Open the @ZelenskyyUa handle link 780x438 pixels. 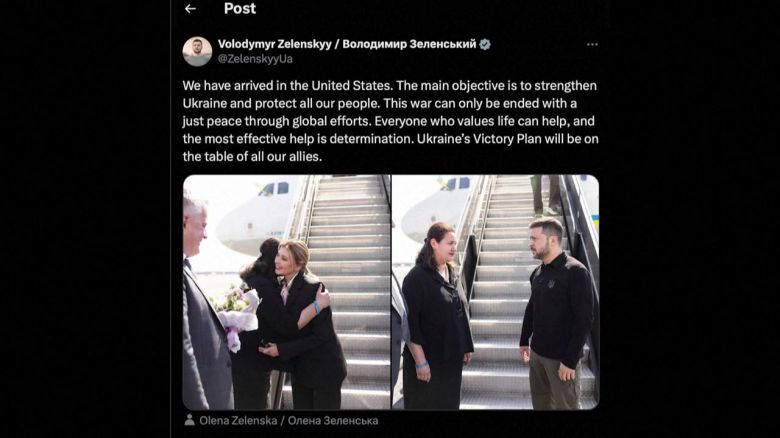pos(255,59)
